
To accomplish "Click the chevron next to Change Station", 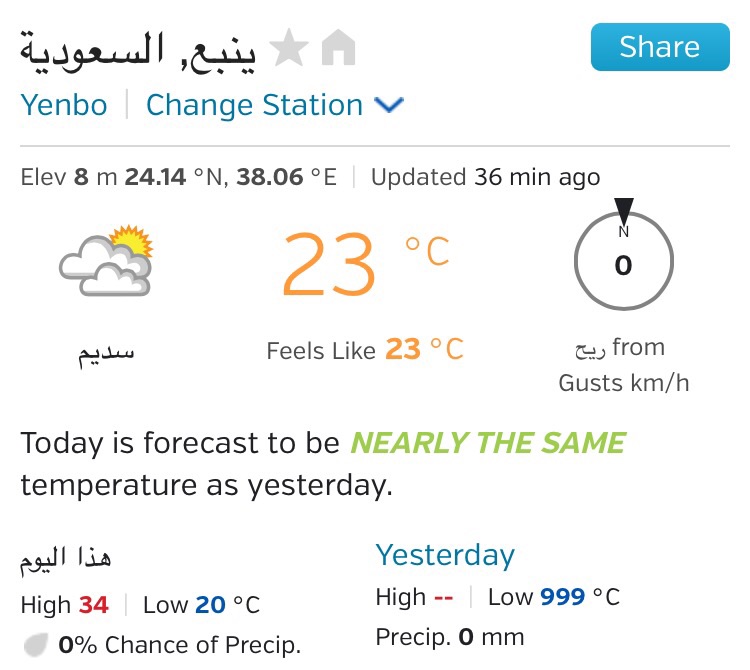I will [x=389, y=105].
